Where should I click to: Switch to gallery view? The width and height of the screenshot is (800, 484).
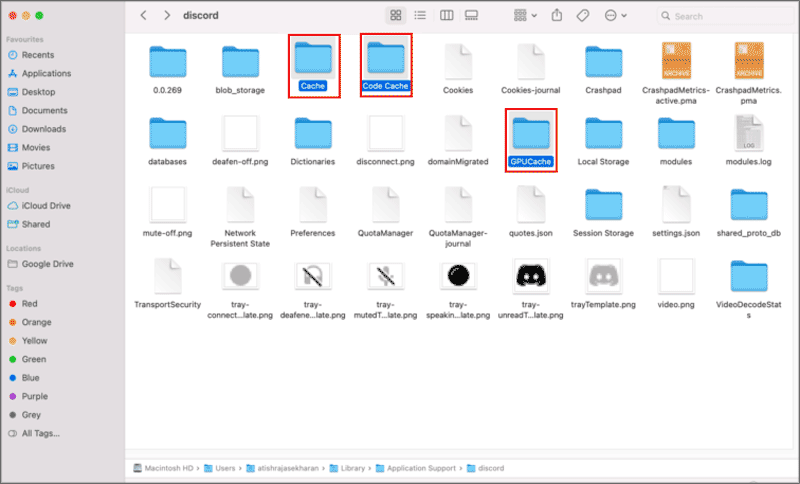coord(471,15)
